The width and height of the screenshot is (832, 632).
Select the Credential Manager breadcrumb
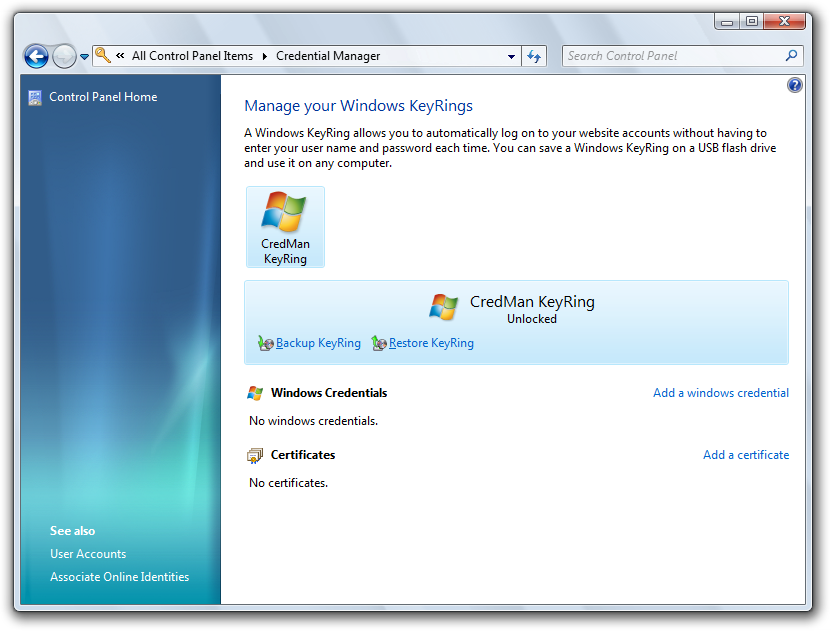tap(328, 56)
